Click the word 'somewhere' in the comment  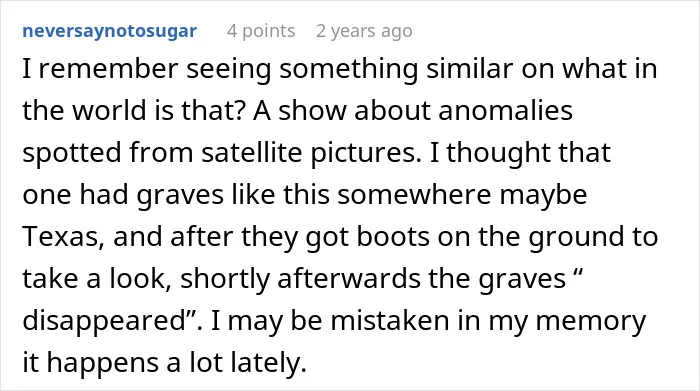coord(414,196)
